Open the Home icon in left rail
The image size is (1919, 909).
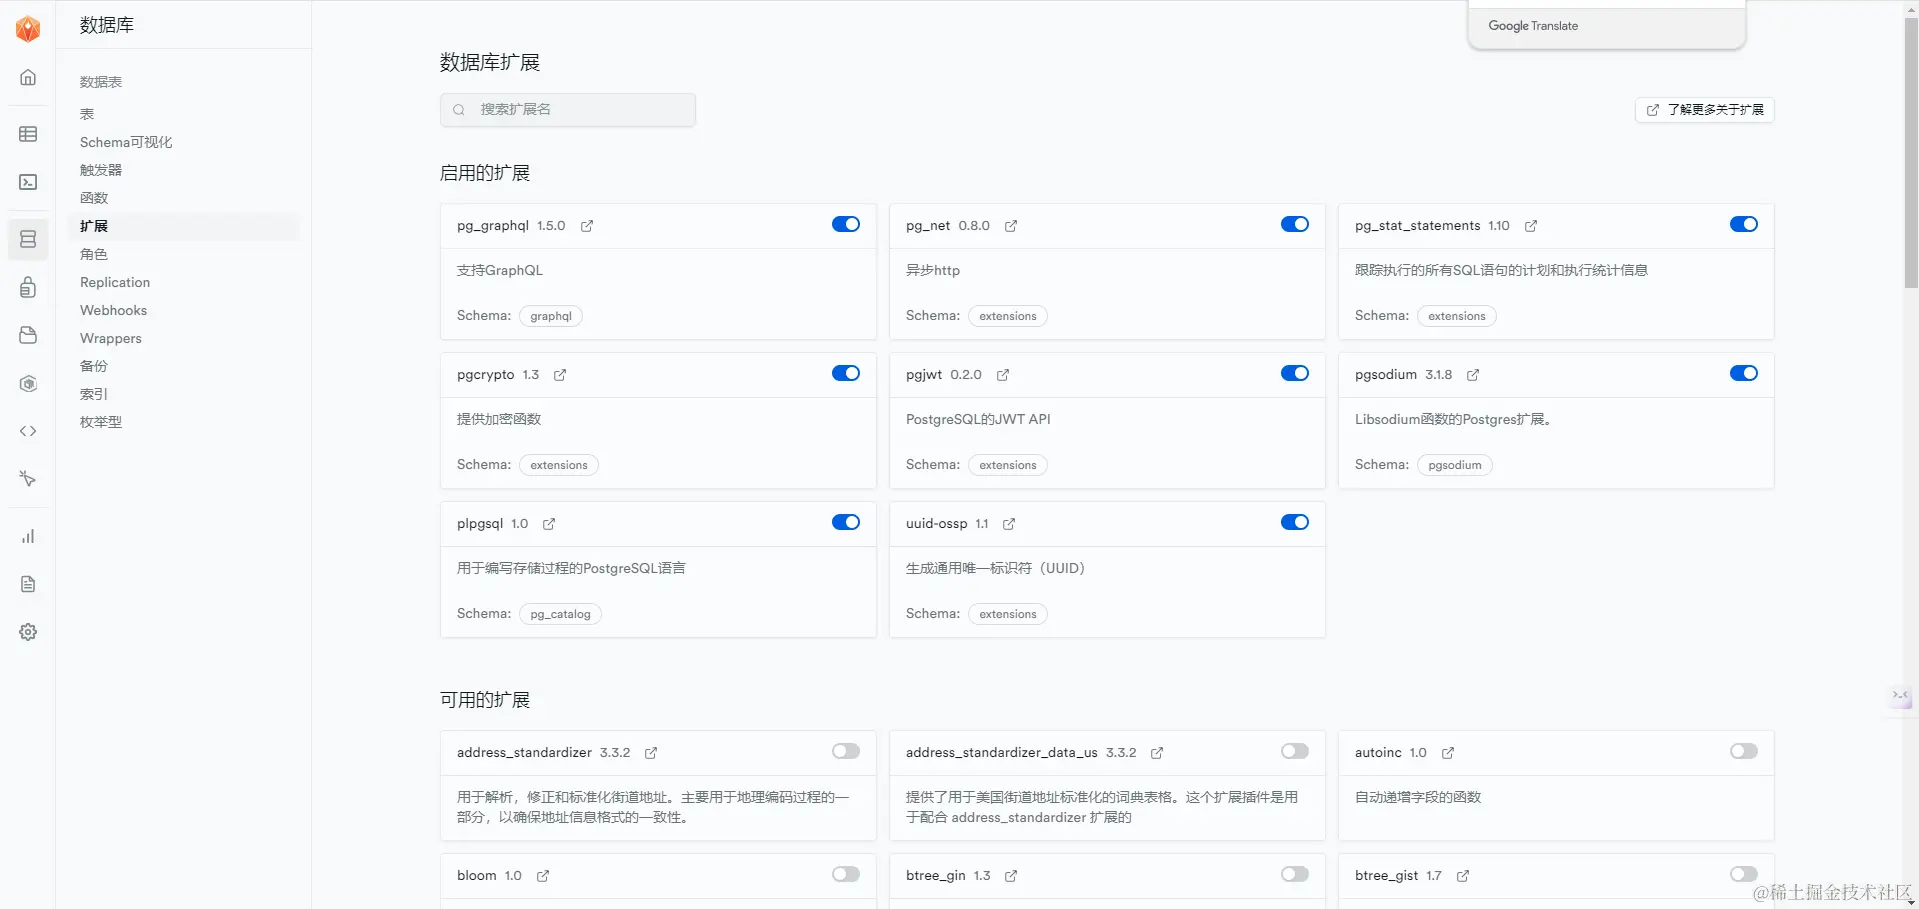(28, 77)
